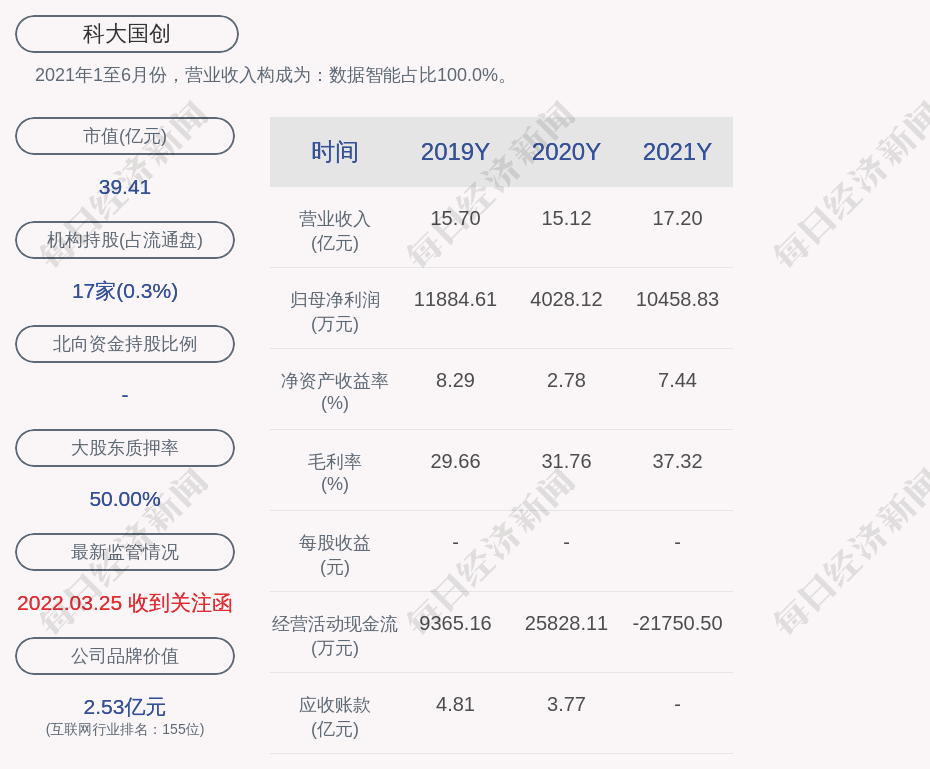
Task: Select the 17家(0.3%) holding value
Action: click(x=125, y=291)
